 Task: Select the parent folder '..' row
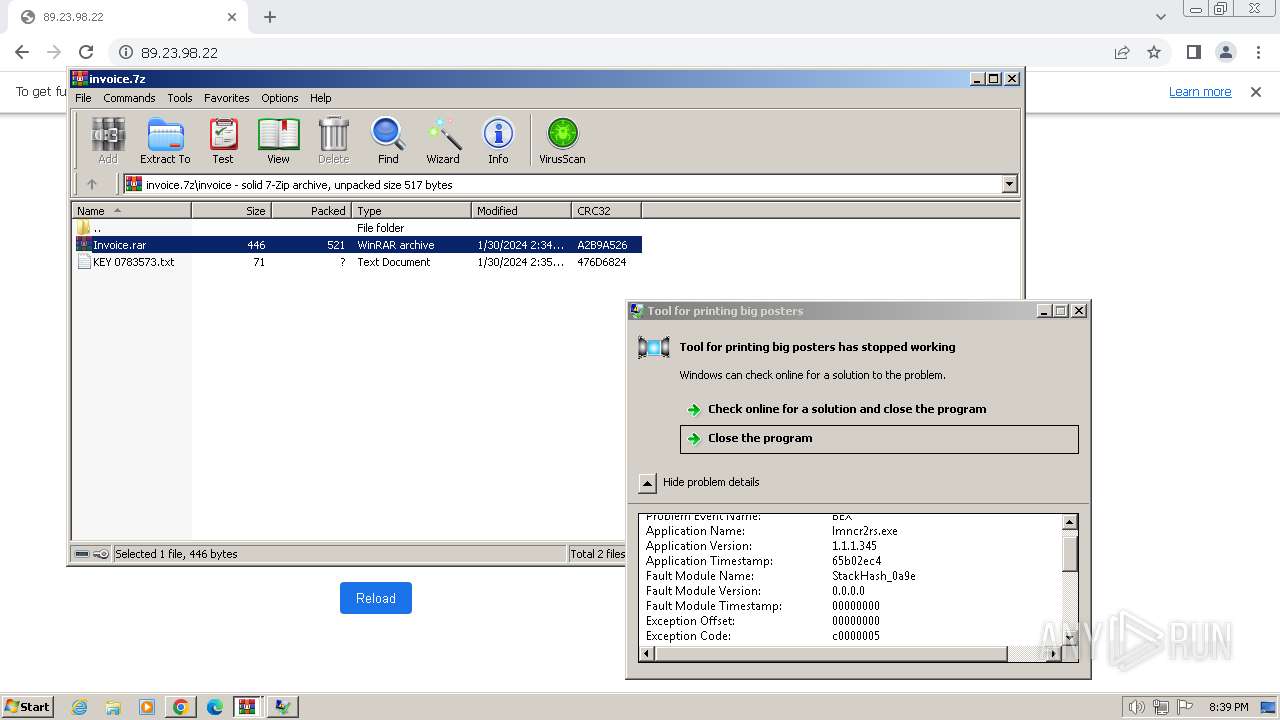(357, 228)
